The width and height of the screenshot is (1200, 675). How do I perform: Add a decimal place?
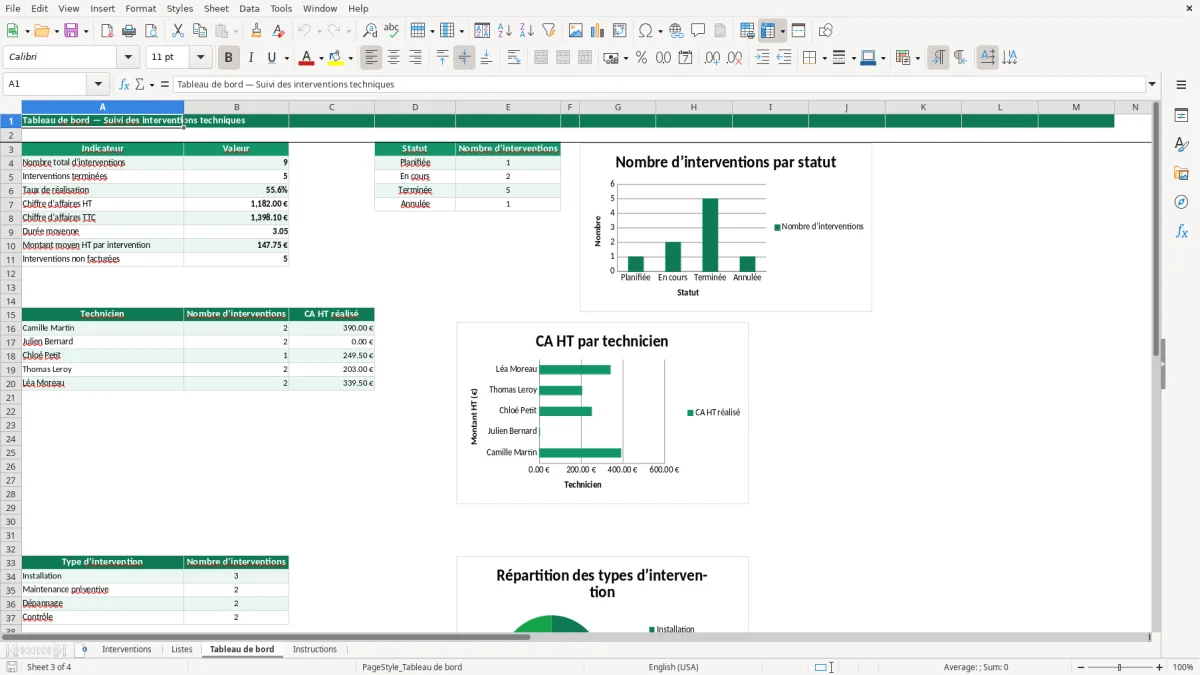coord(713,58)
